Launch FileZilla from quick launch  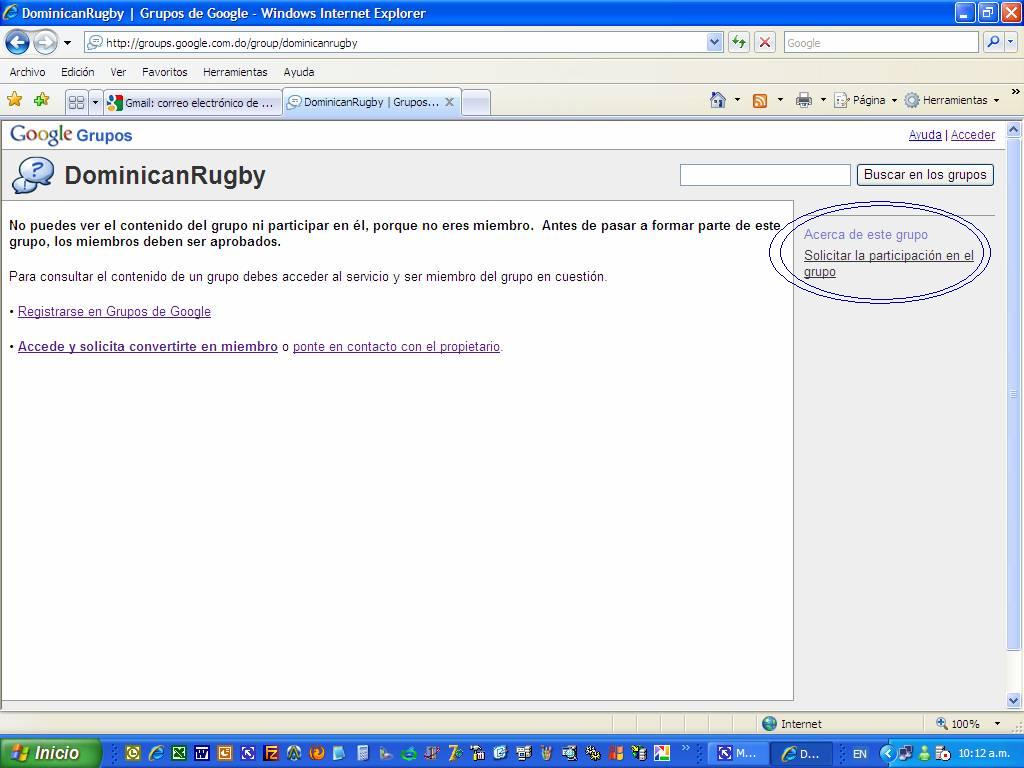(x=270, y=753)
